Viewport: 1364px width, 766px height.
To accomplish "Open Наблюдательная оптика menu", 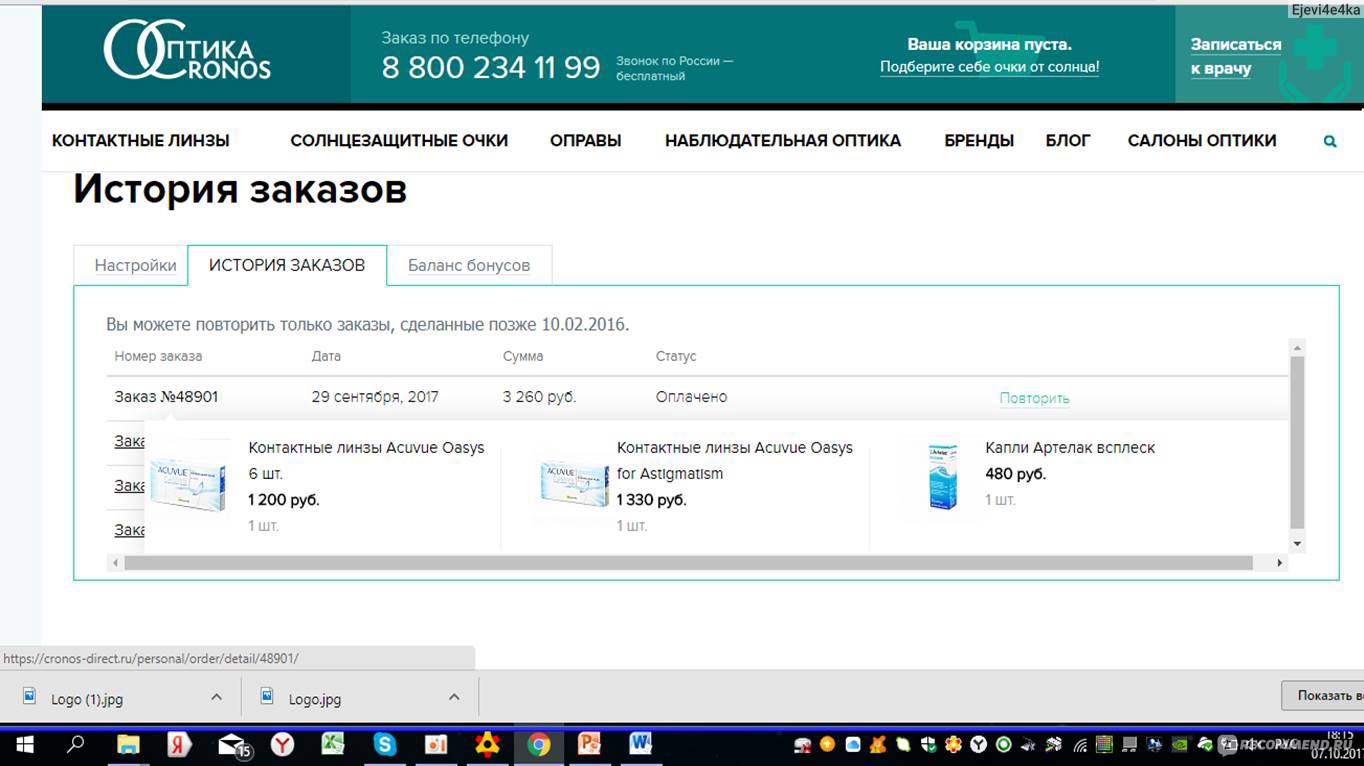I will tap(783, 141).
